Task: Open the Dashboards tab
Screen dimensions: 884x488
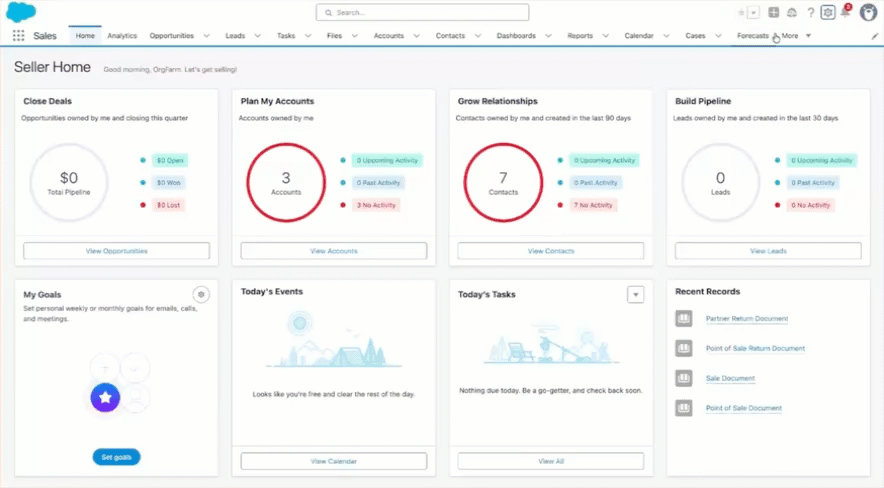Action: 516,36
